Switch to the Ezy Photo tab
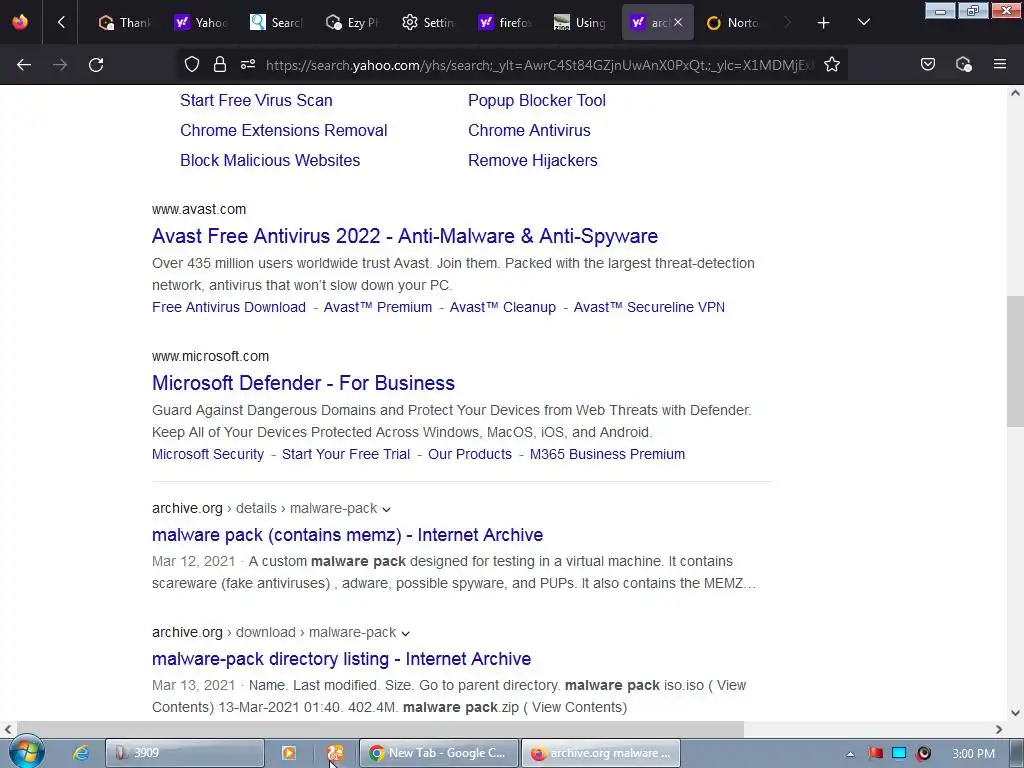Image resolution: width=1024 pixels, height=768 pixels. click(352, 22)
